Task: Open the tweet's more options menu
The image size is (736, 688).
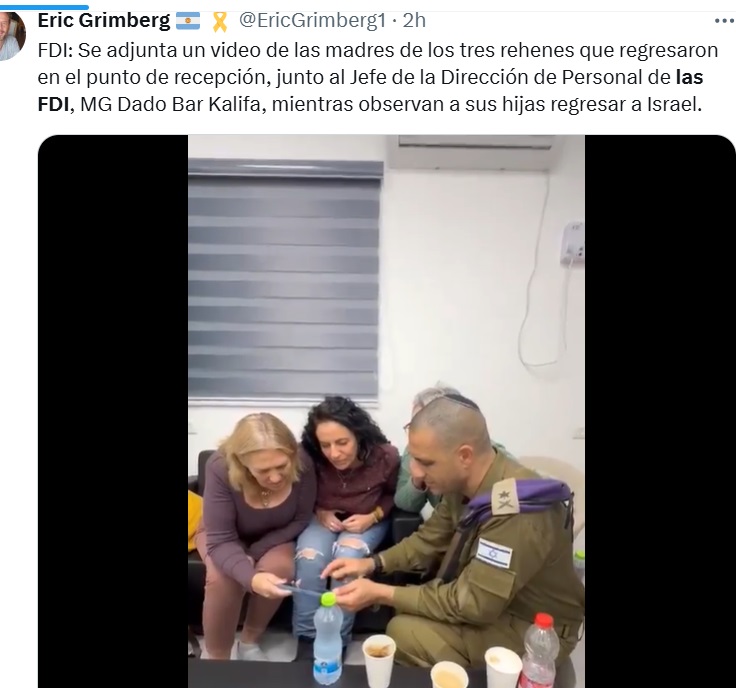Action: pyautogui.click(x=723, y=21)
